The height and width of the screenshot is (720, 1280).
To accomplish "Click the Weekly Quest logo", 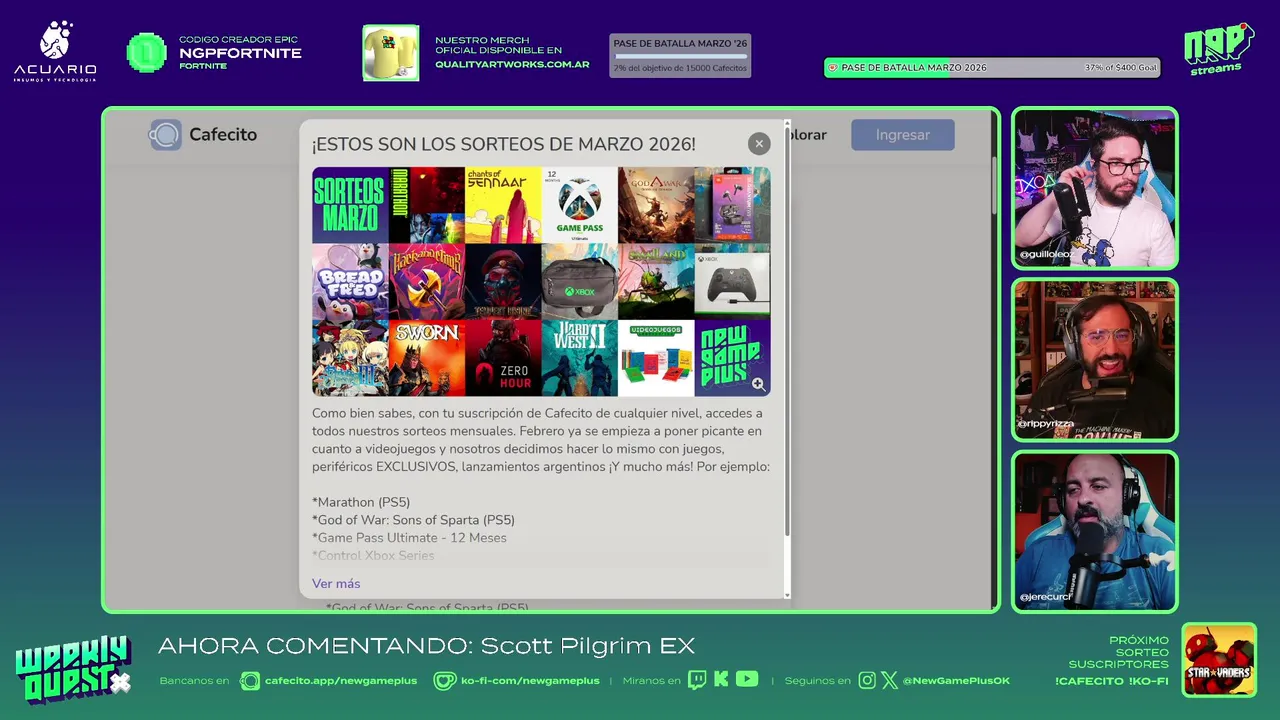I will pyautogui.click(x=73, y=670).
